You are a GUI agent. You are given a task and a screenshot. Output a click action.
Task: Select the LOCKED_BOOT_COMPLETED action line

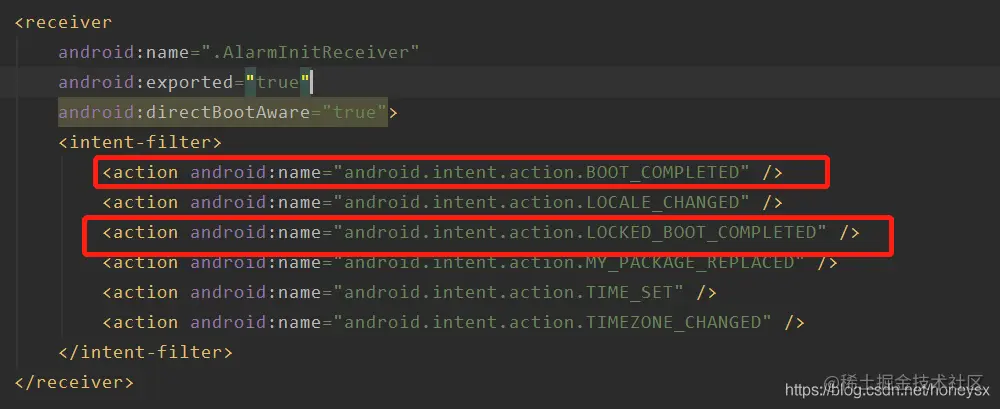pos(481,232)
